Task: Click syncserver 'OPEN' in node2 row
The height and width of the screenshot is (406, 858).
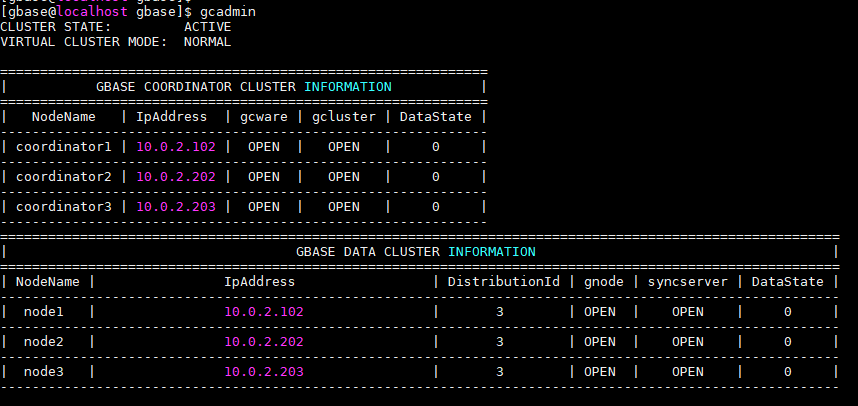Action: coord(688,341)
